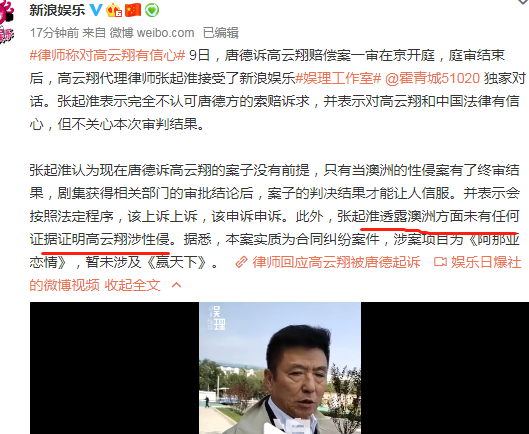
Task: Open the #娱理工作室# hashtag link
Action: tap(338, 78)
